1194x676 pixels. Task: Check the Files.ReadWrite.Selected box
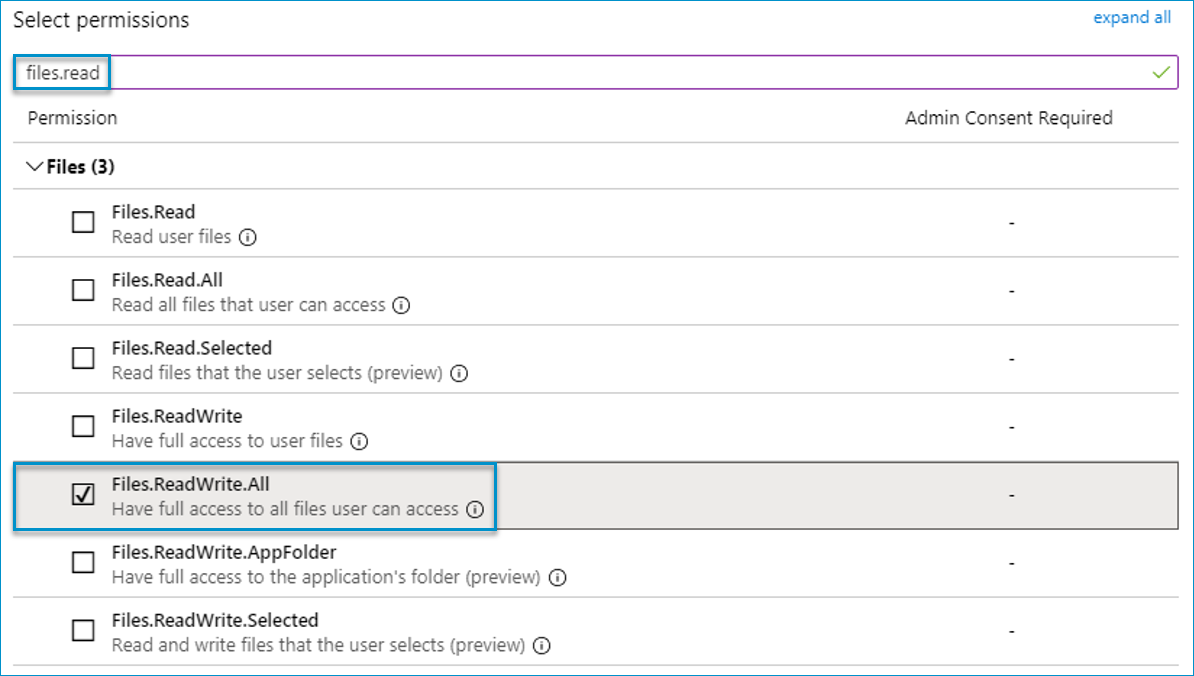point(84,631)
